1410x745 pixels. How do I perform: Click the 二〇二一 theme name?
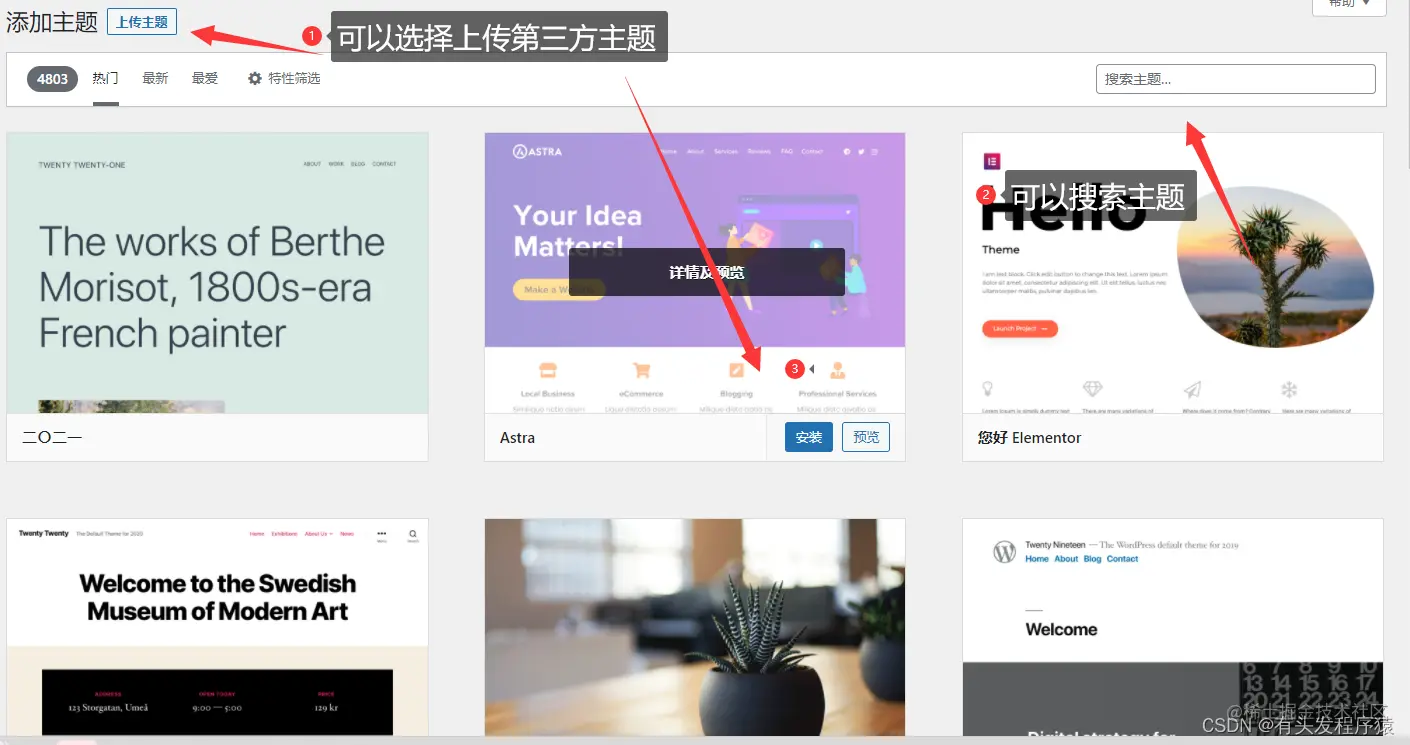point(52,437)
